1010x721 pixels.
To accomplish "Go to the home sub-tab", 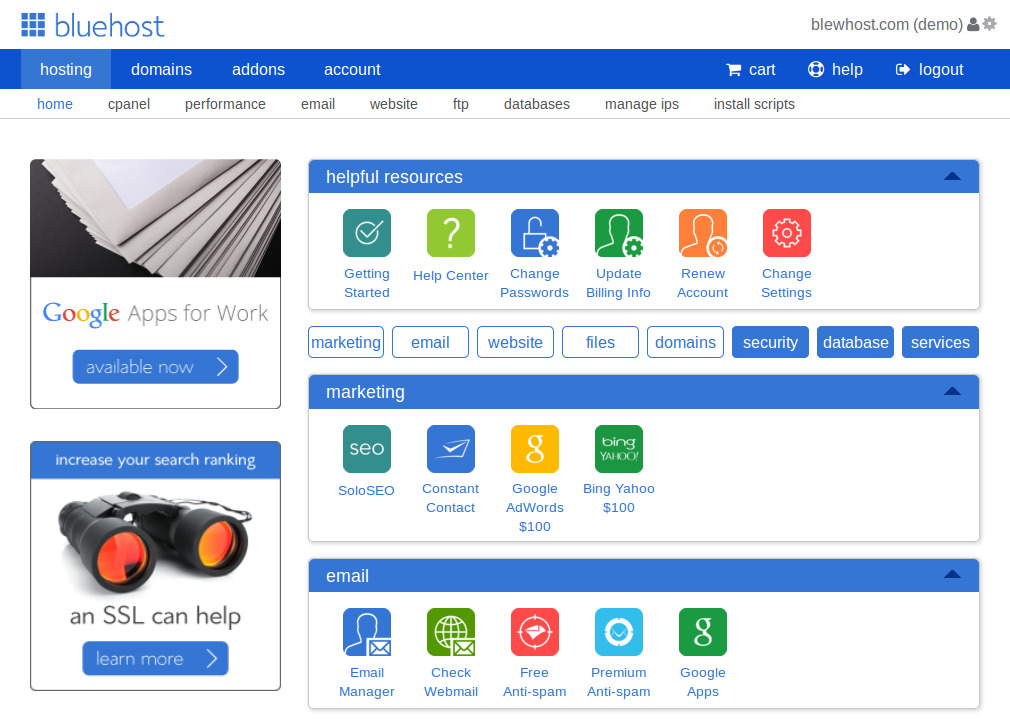I will (55, 104).
